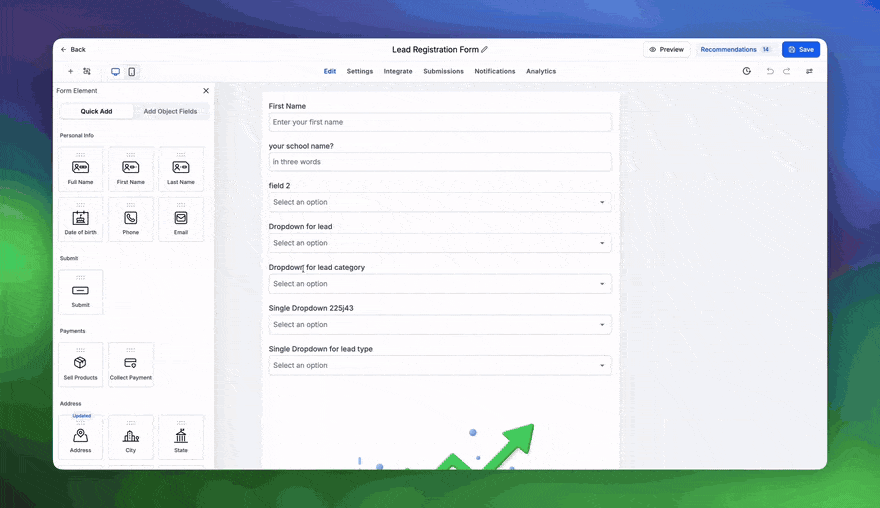Click the school name input field
This screenshot has height=508, width=880.
440,162
